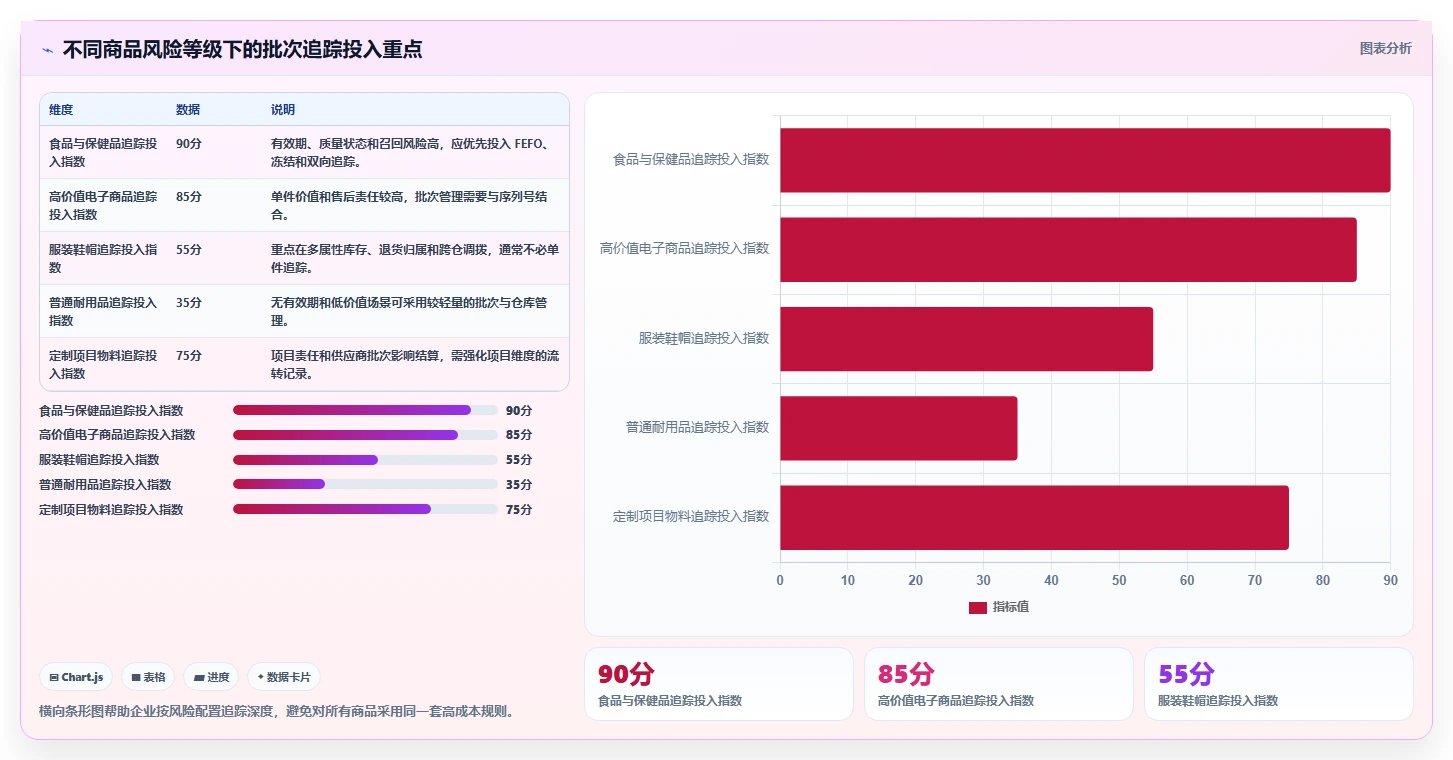The width and height of the screenshot is (1453, 760).
Task: Click the 指标值 legend text
Action: (1011, 608)
